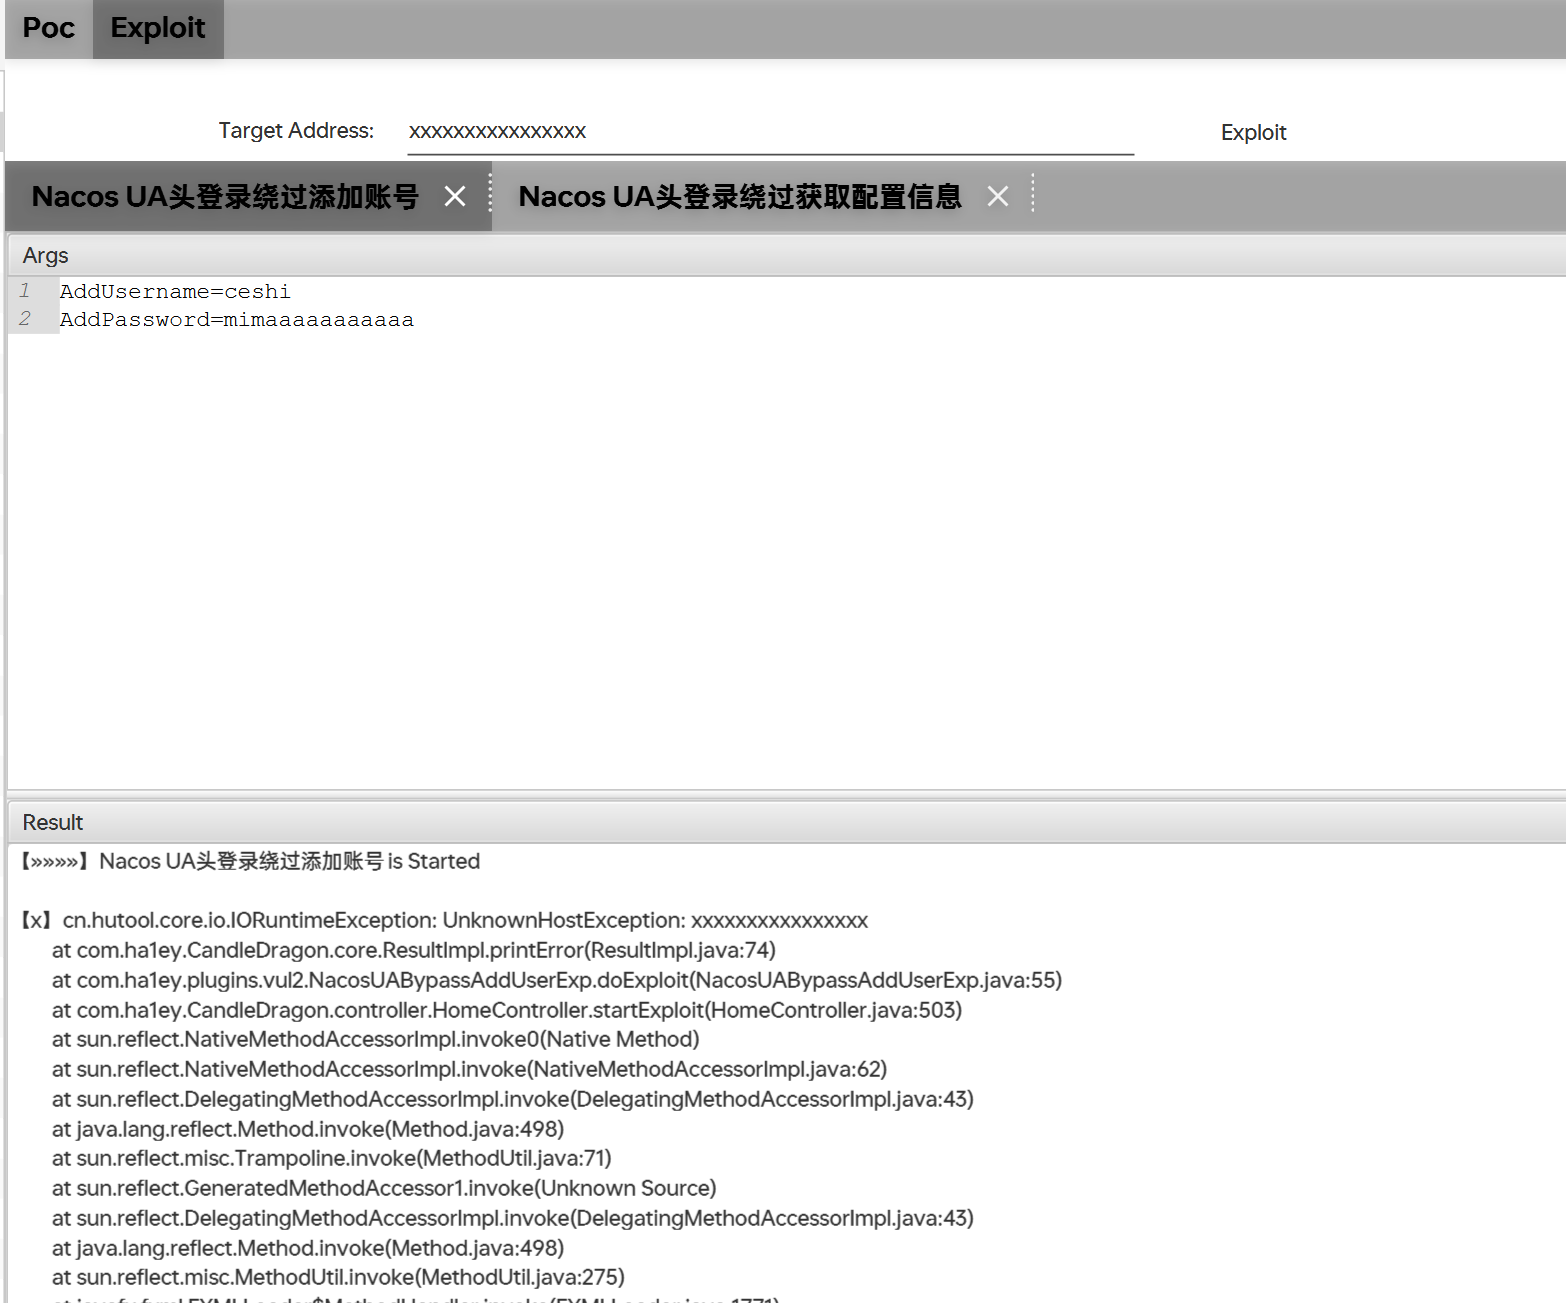Image resolution: width=1566 pixels, height=1303 pixels.
Task: Select line number 1 in the Args gutter
Action: pos(25,291)
